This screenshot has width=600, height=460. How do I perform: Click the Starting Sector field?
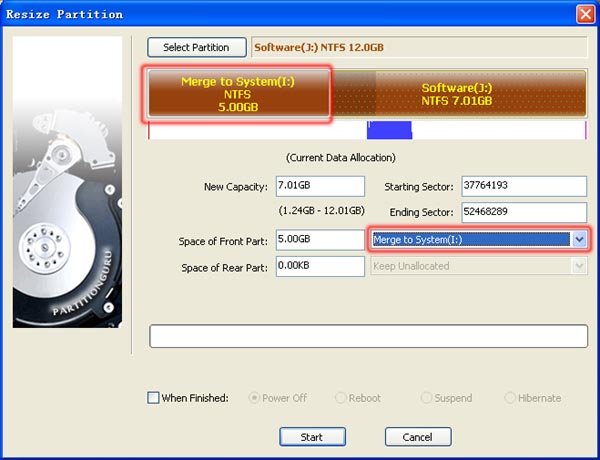[524, 186]
